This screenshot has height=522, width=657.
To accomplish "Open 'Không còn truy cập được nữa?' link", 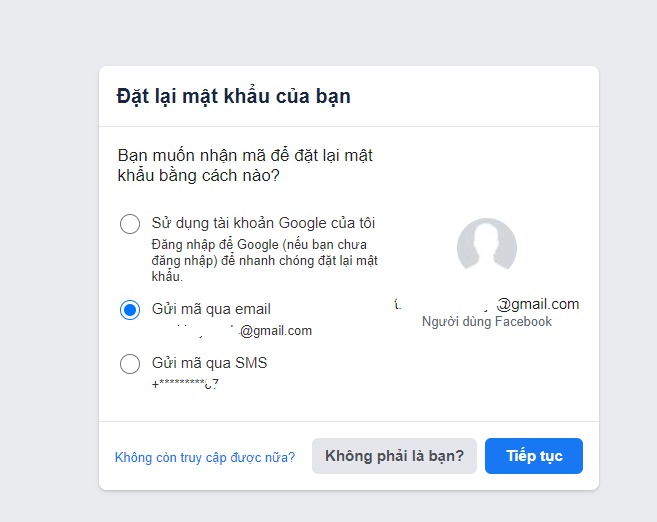I will tap(205, 457).
